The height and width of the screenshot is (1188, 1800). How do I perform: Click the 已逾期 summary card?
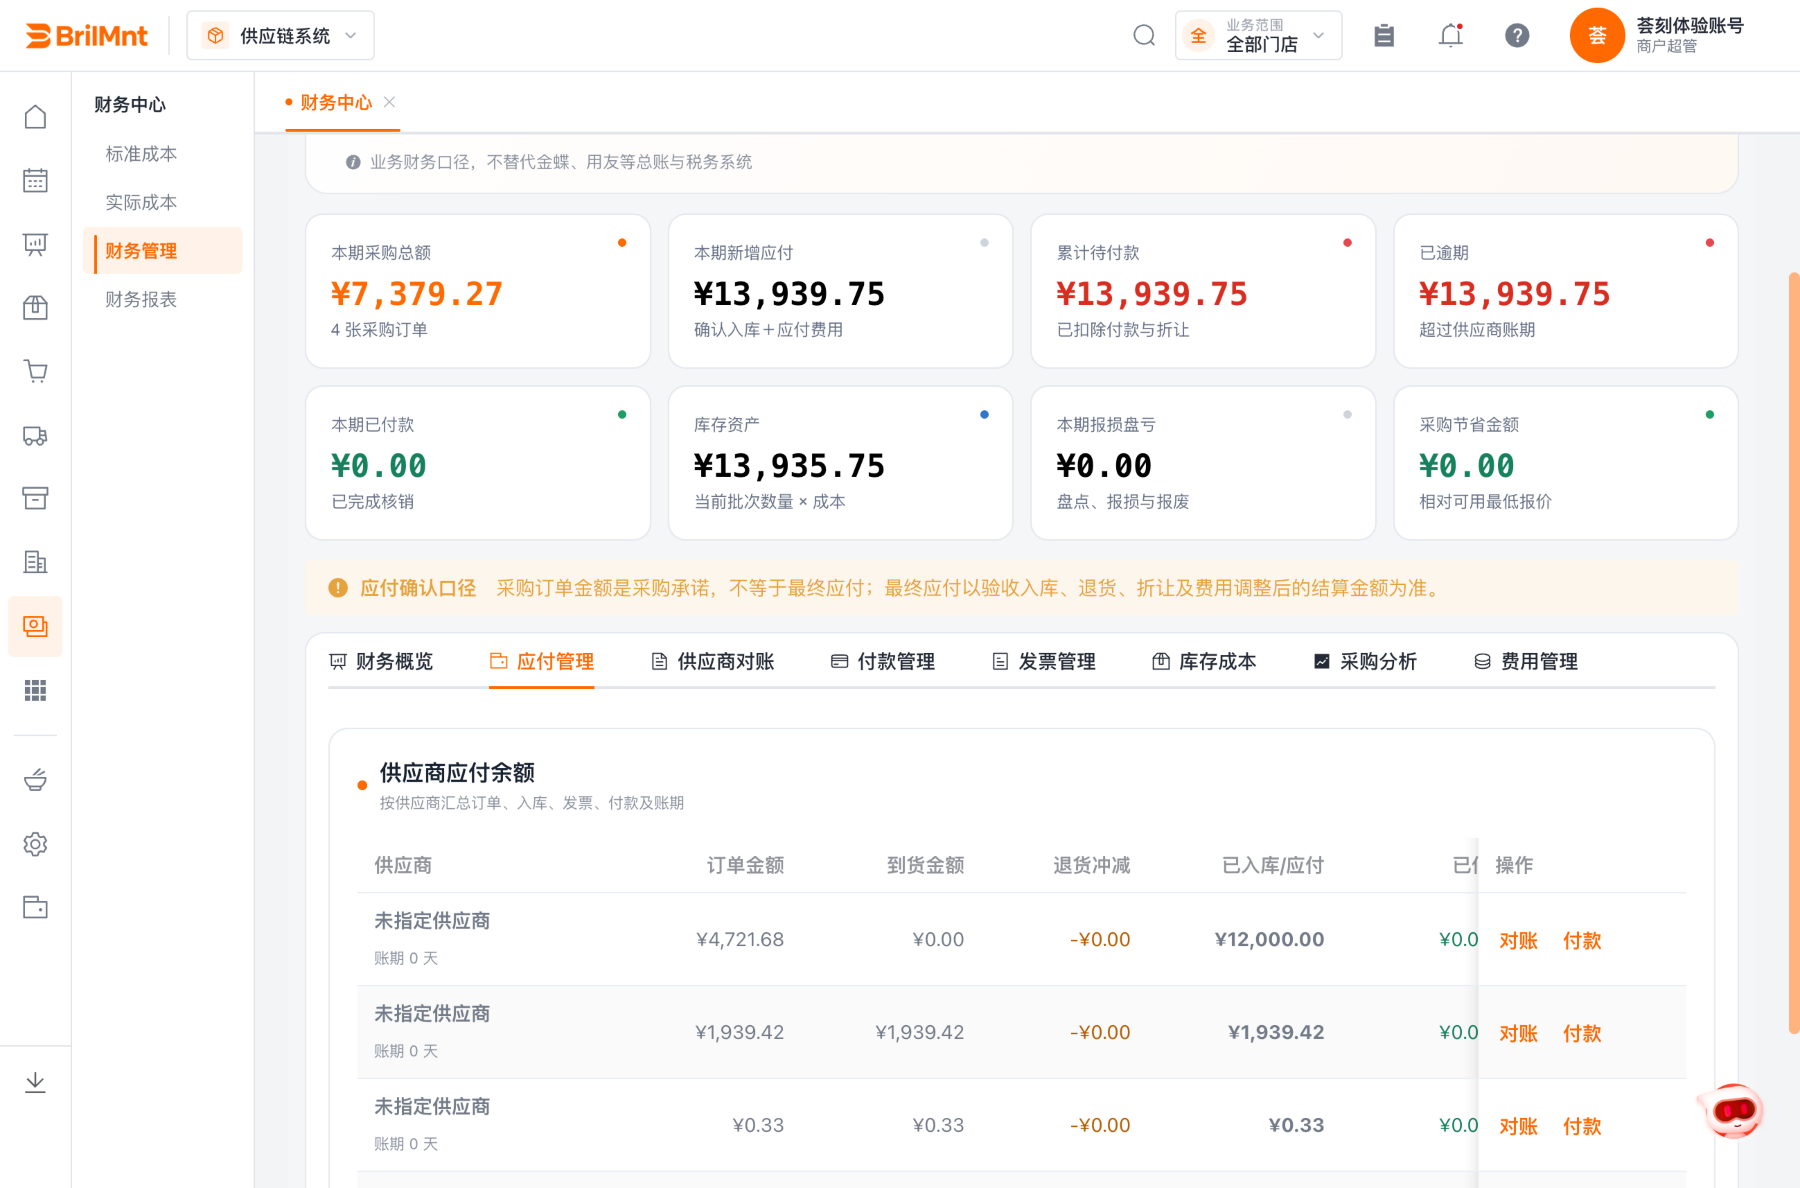click(1566, 291)
